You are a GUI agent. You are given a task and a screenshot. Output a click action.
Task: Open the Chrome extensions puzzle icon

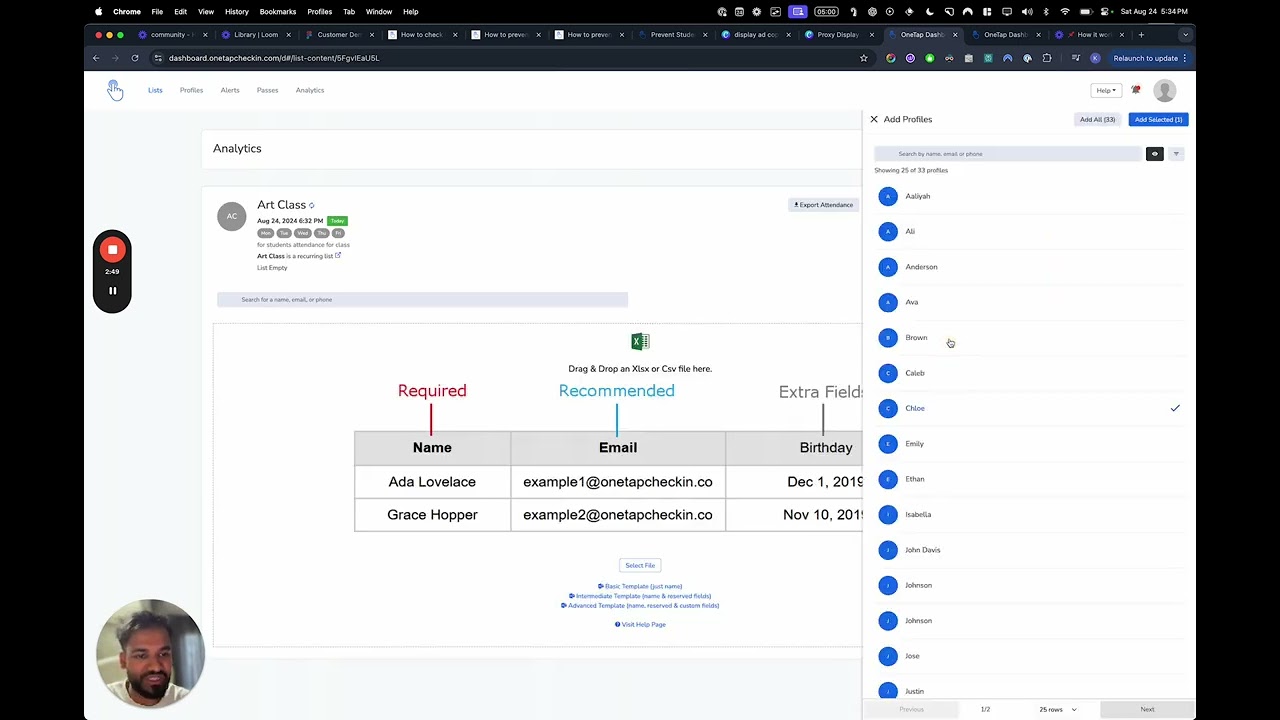point(1047,58)
